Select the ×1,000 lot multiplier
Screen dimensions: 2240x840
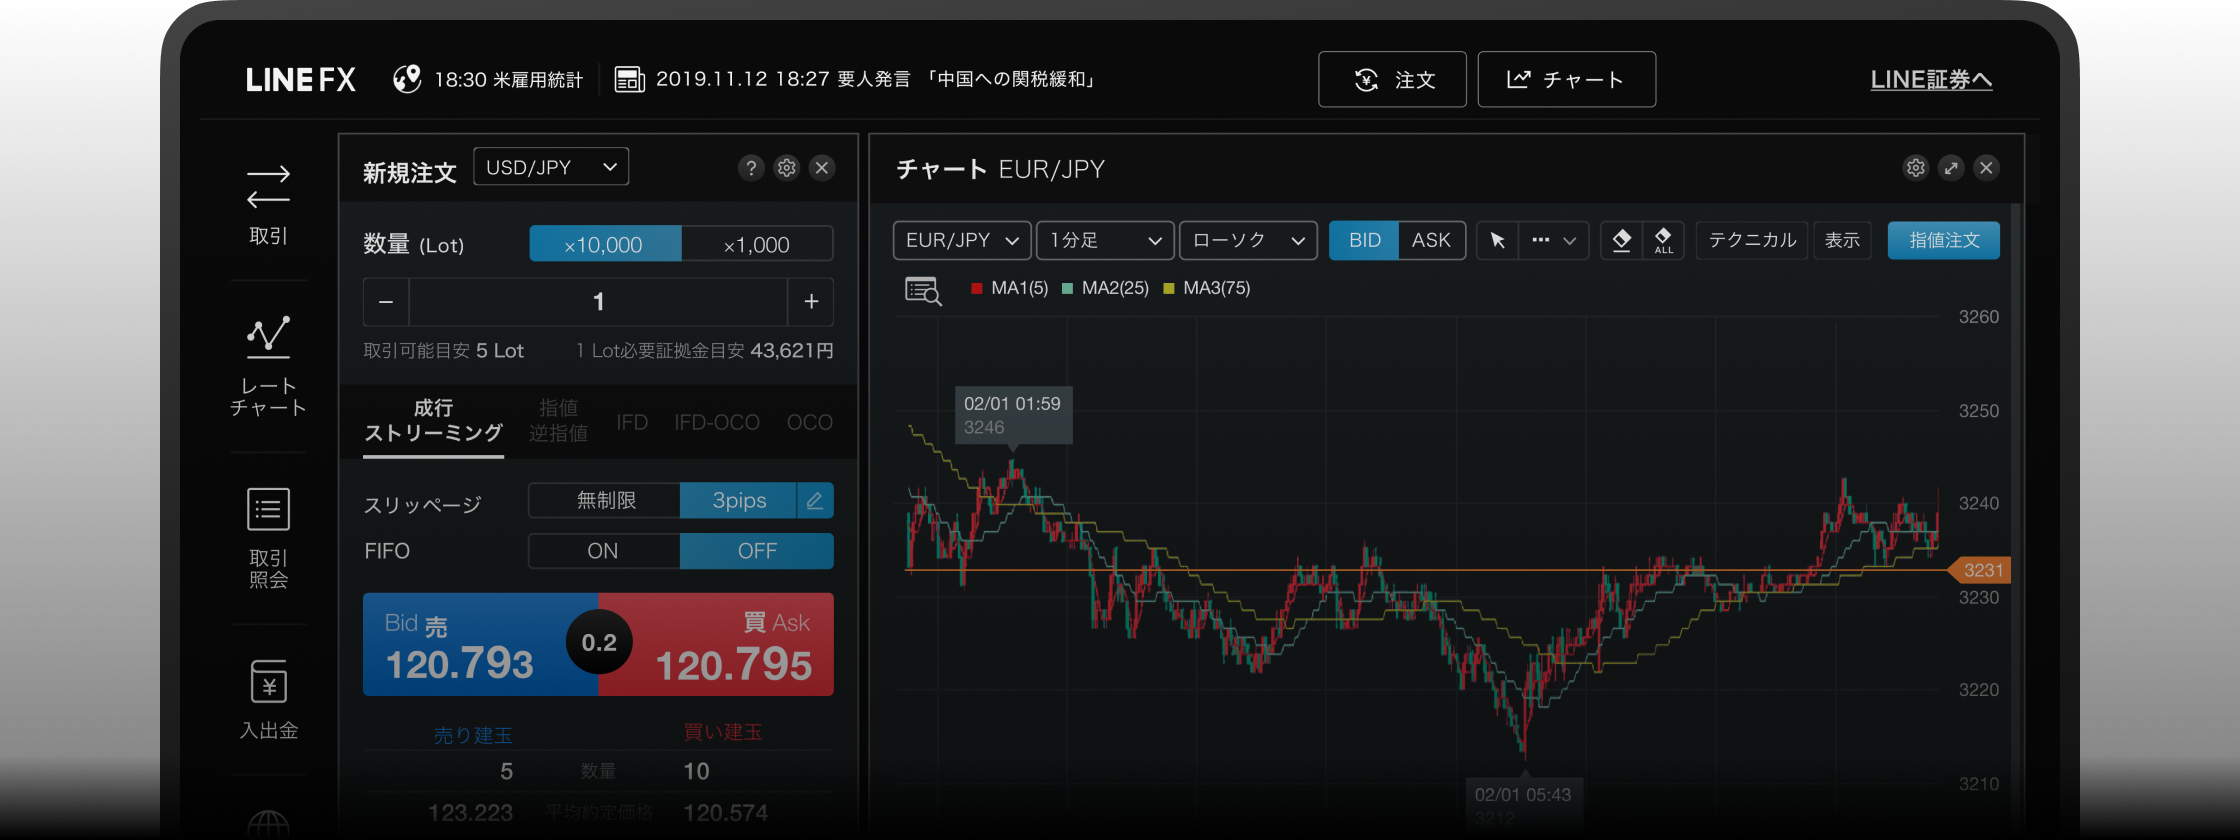coord(757,244)
